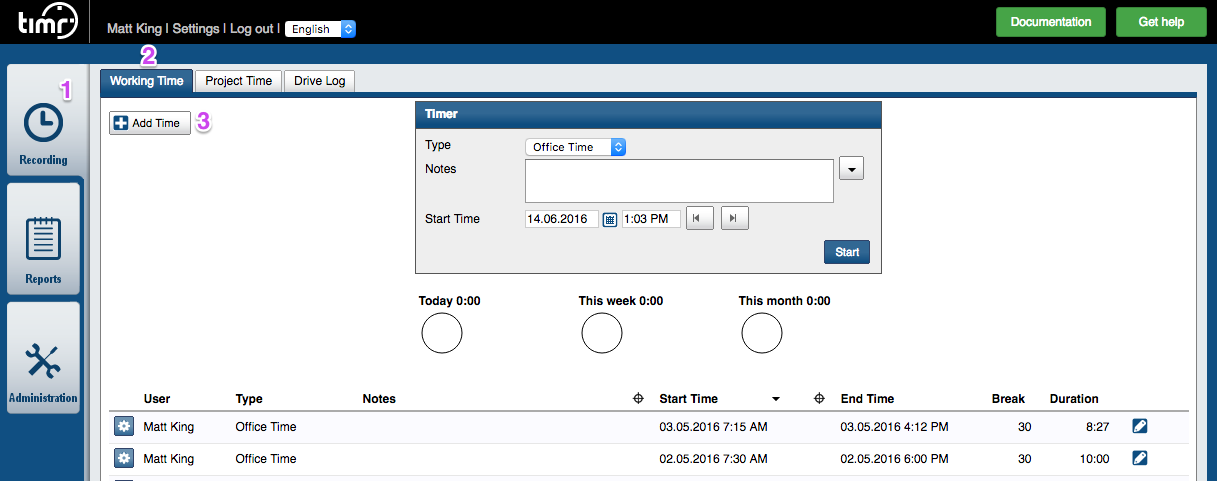The width and height of the screenshot is (1217, 481).
Task: Open the Reports section in sidebar
Action: [43, 239]
